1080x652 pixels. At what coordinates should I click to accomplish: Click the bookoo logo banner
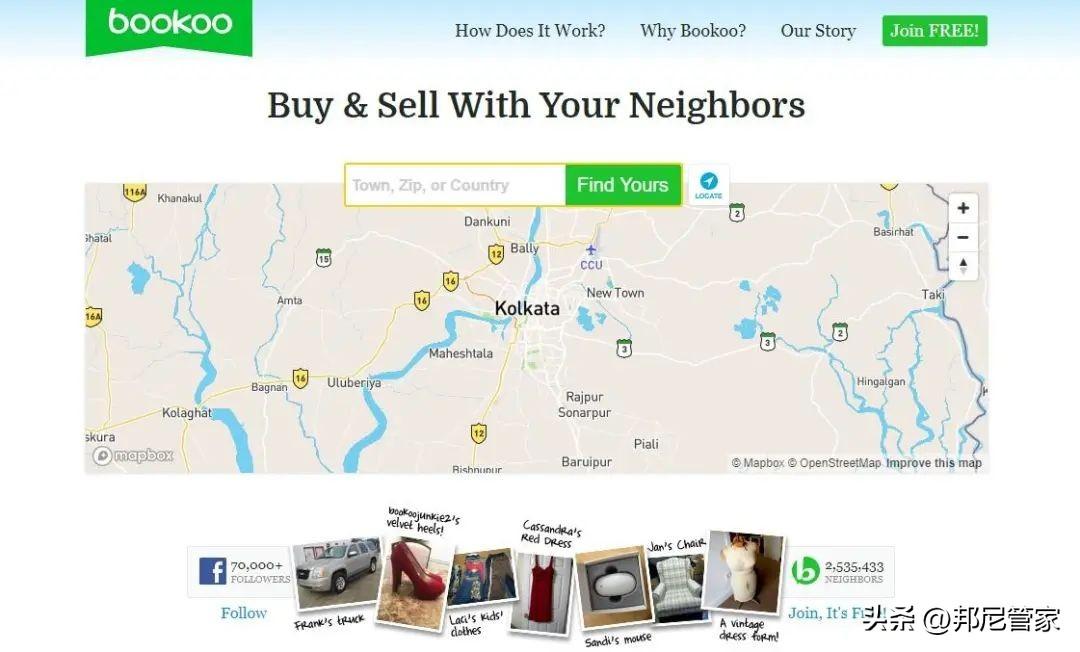click(x=169, y=26)
